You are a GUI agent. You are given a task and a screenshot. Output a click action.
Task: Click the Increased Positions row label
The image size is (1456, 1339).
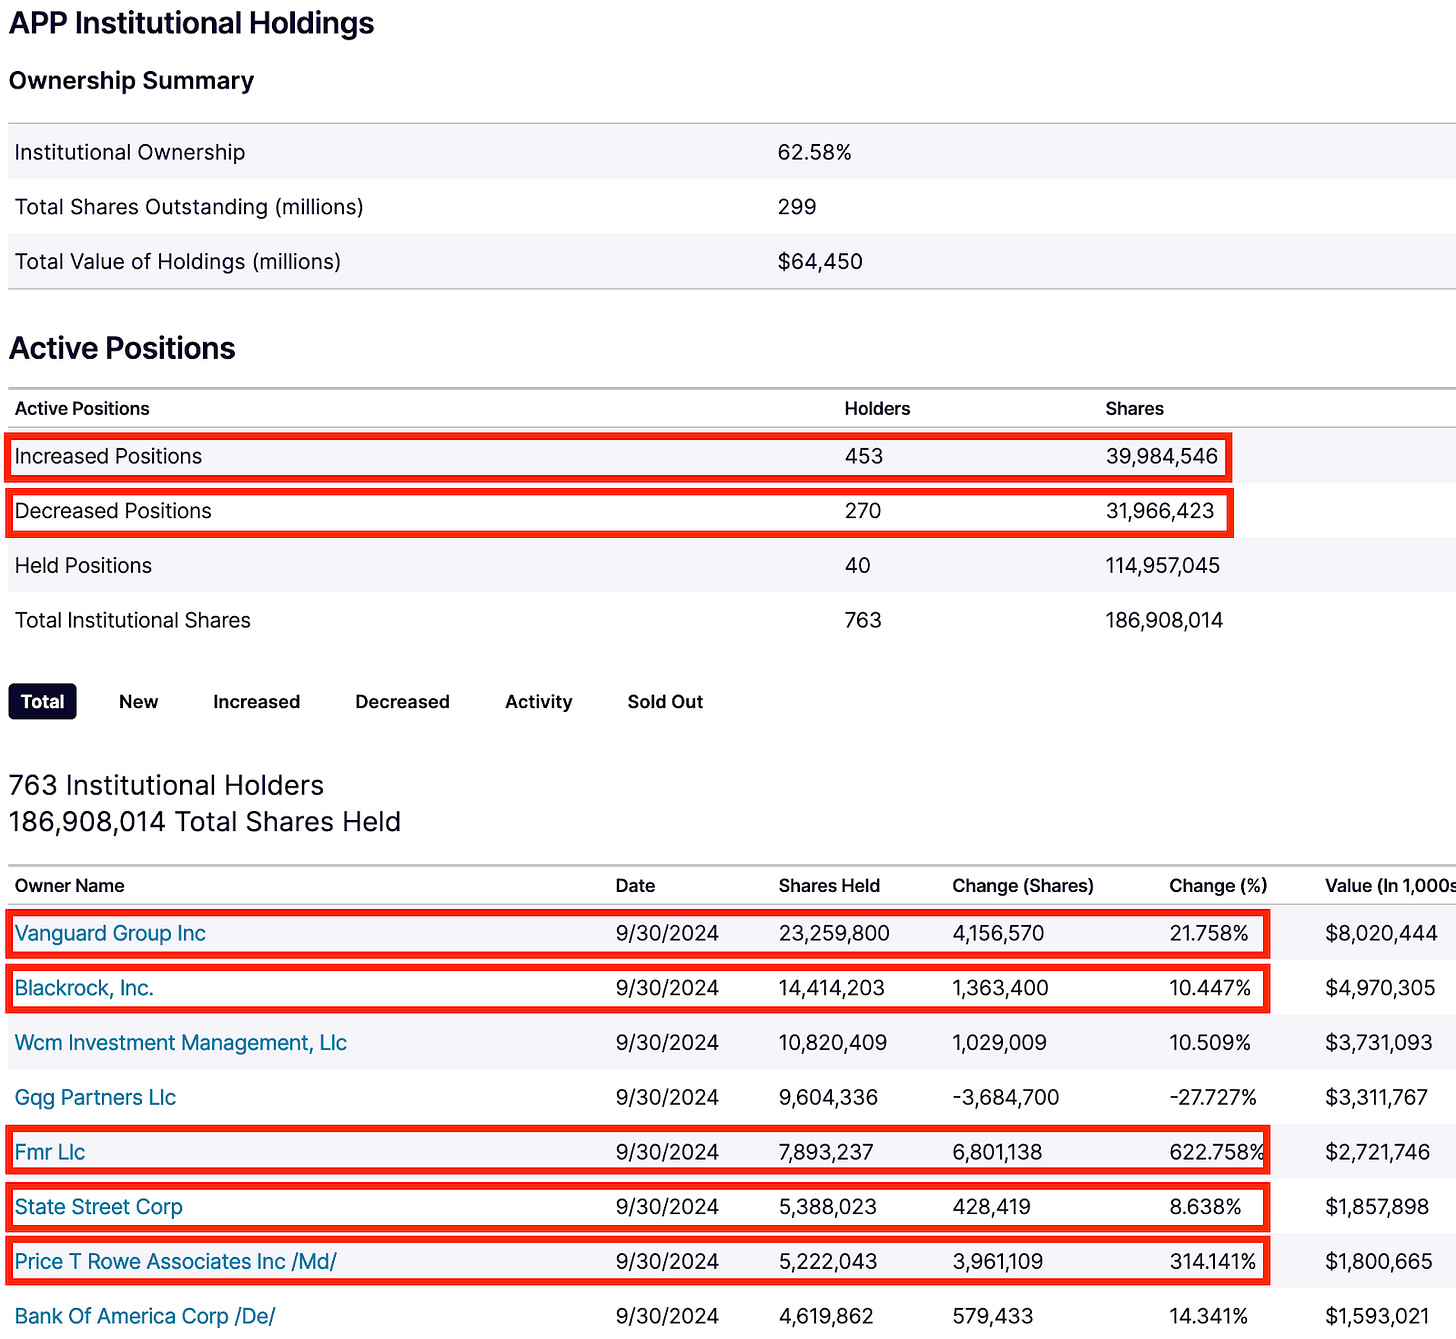108,456
